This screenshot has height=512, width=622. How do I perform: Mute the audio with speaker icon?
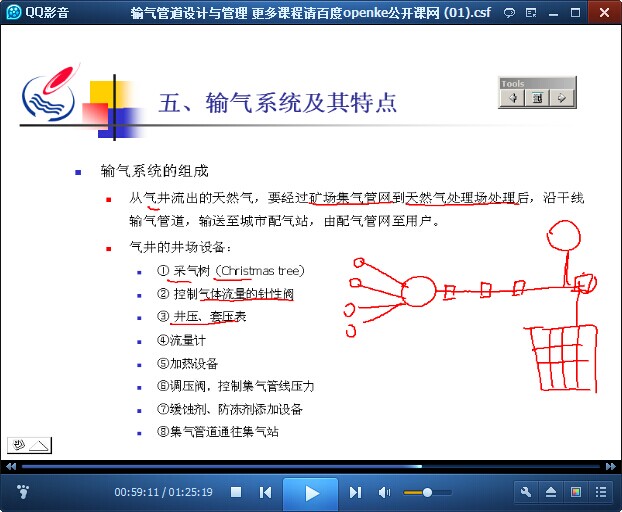pyautogui.click(x=384, y=493)
